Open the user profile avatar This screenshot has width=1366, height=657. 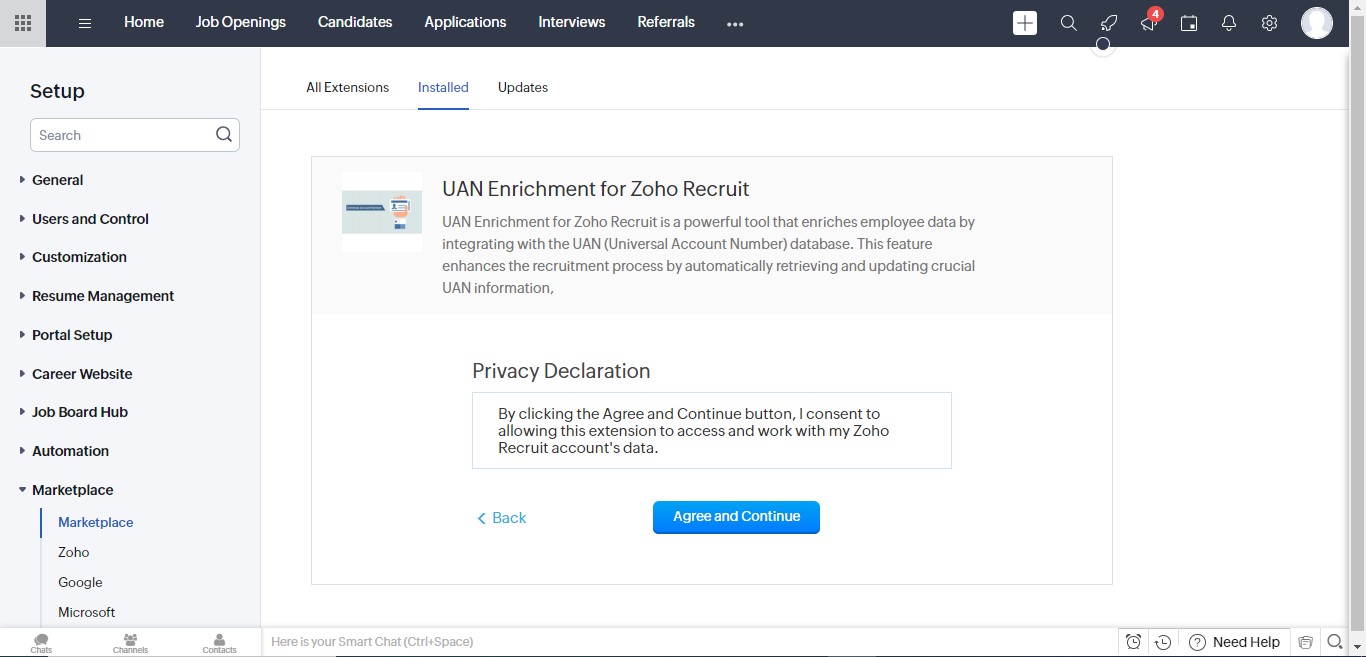click(1317, 23)
